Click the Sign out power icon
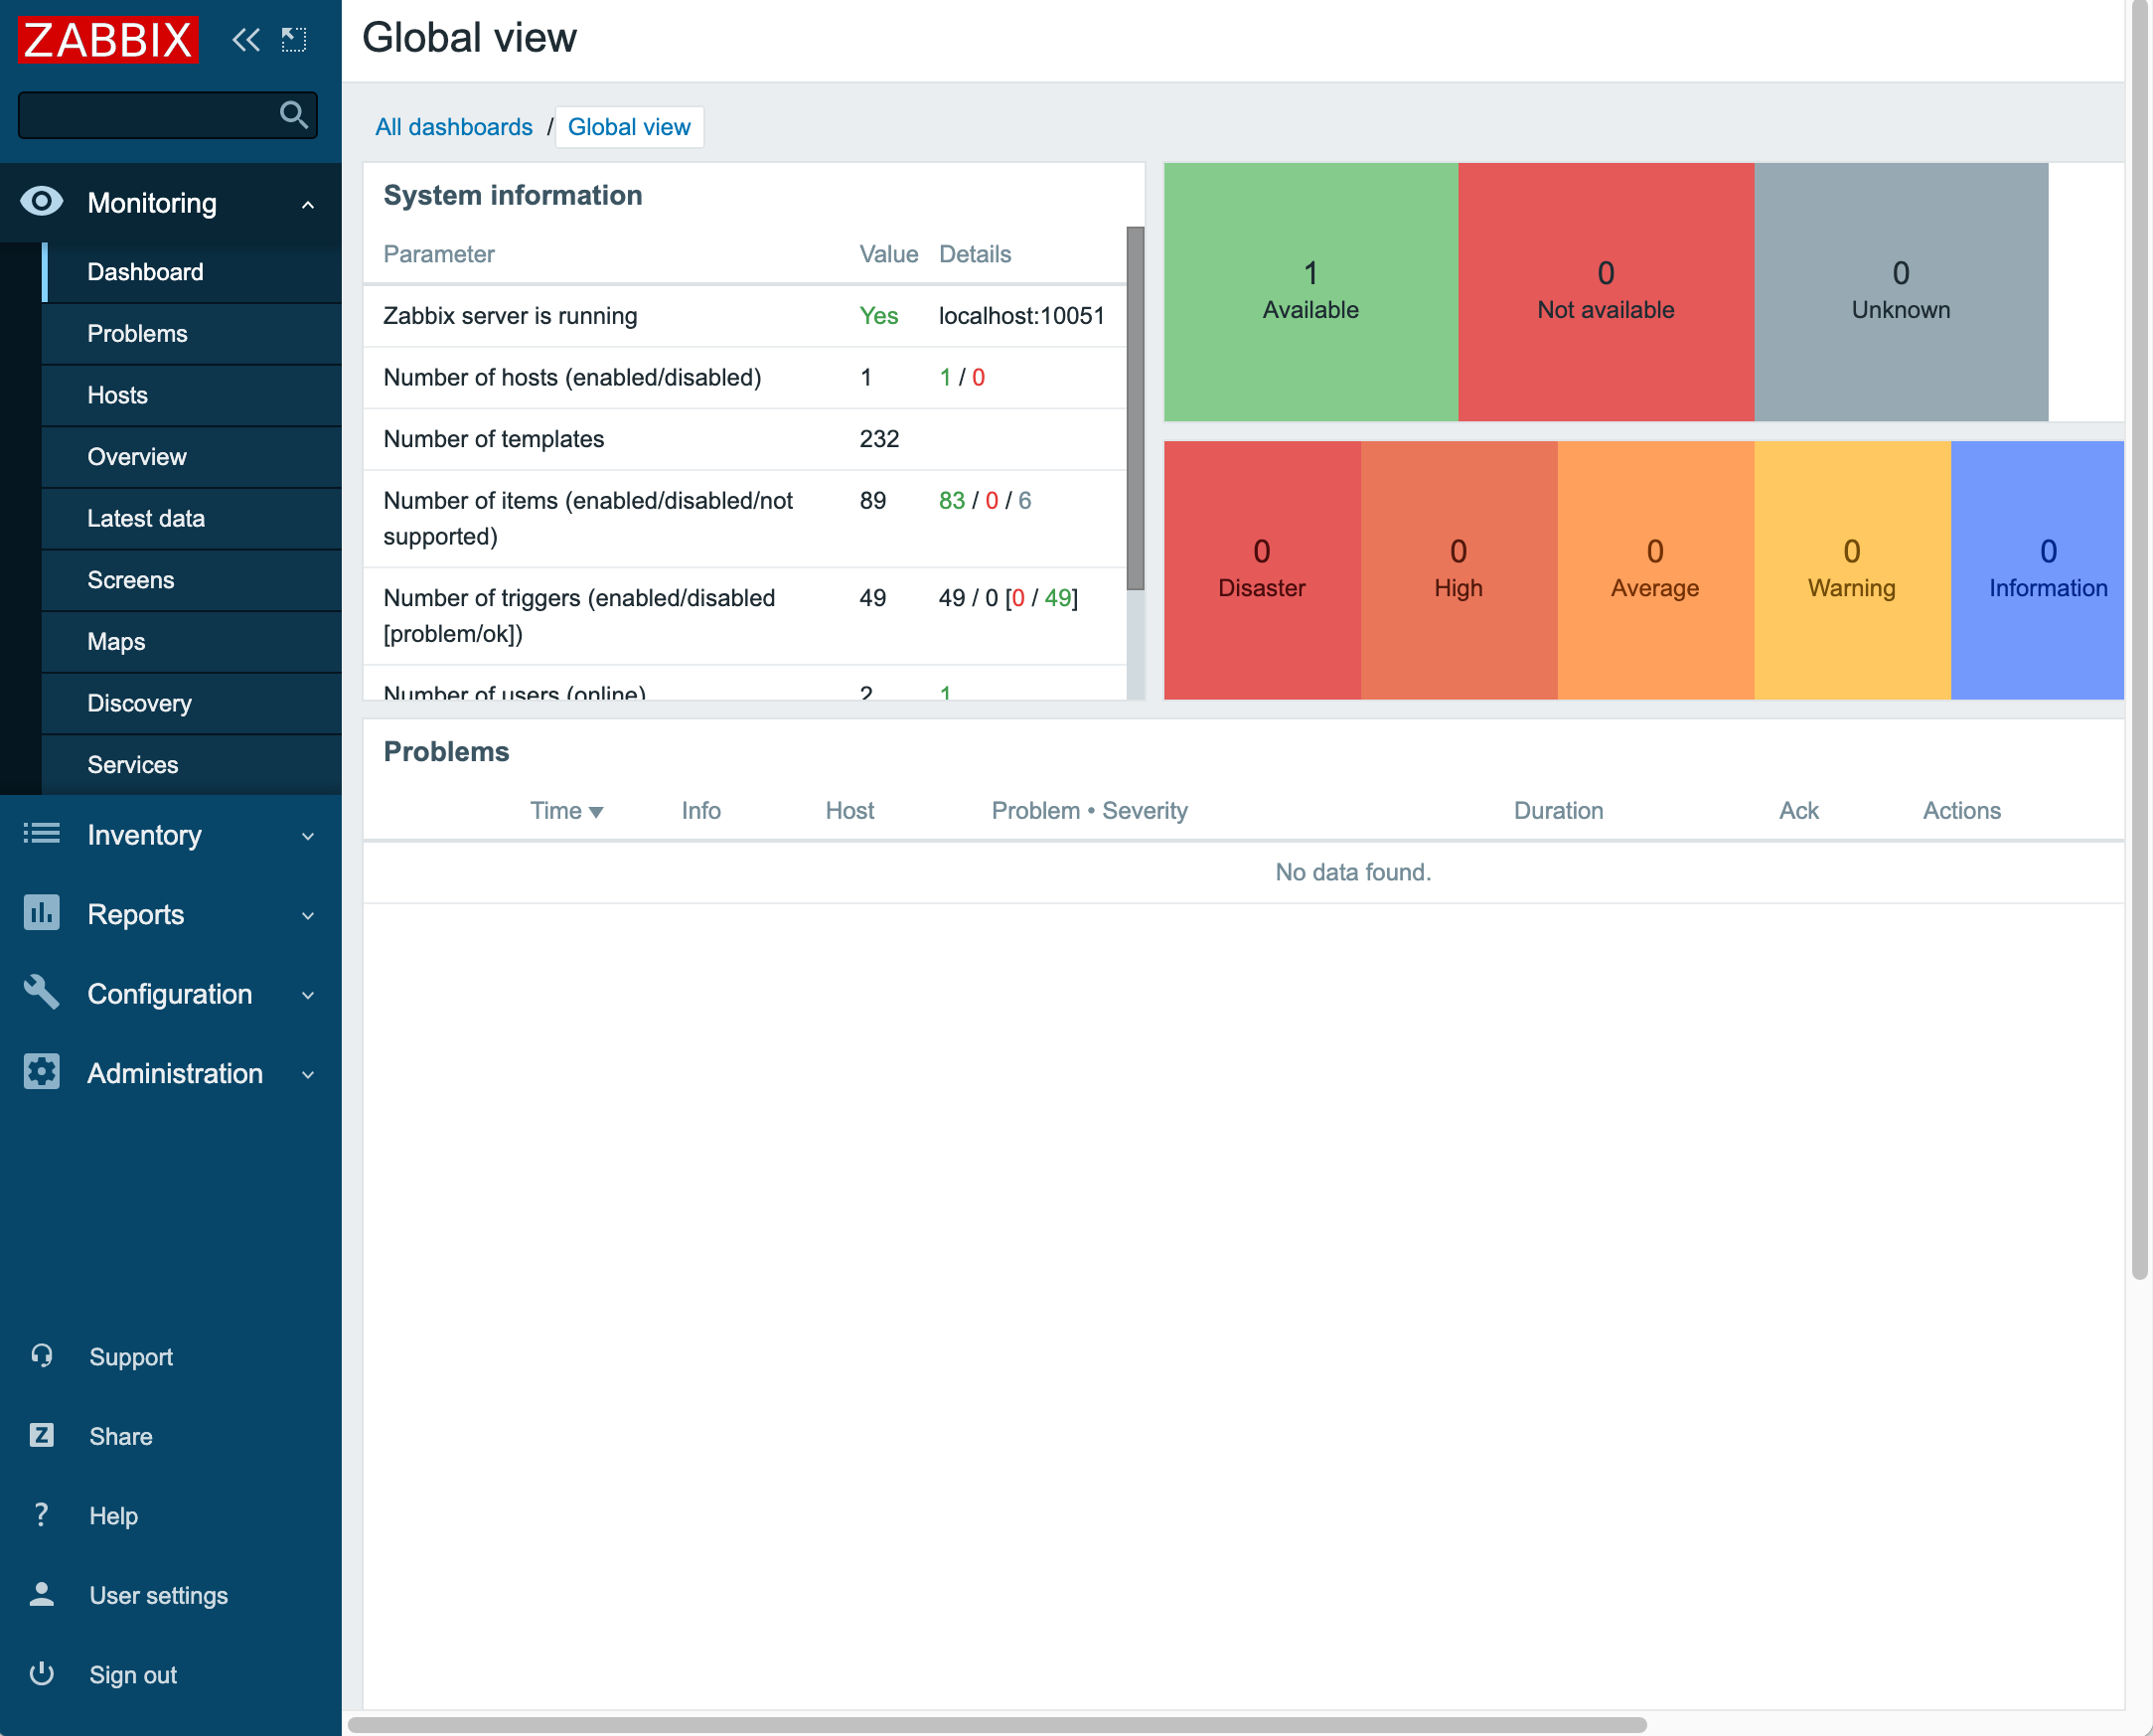 [x=42, y=1673]
